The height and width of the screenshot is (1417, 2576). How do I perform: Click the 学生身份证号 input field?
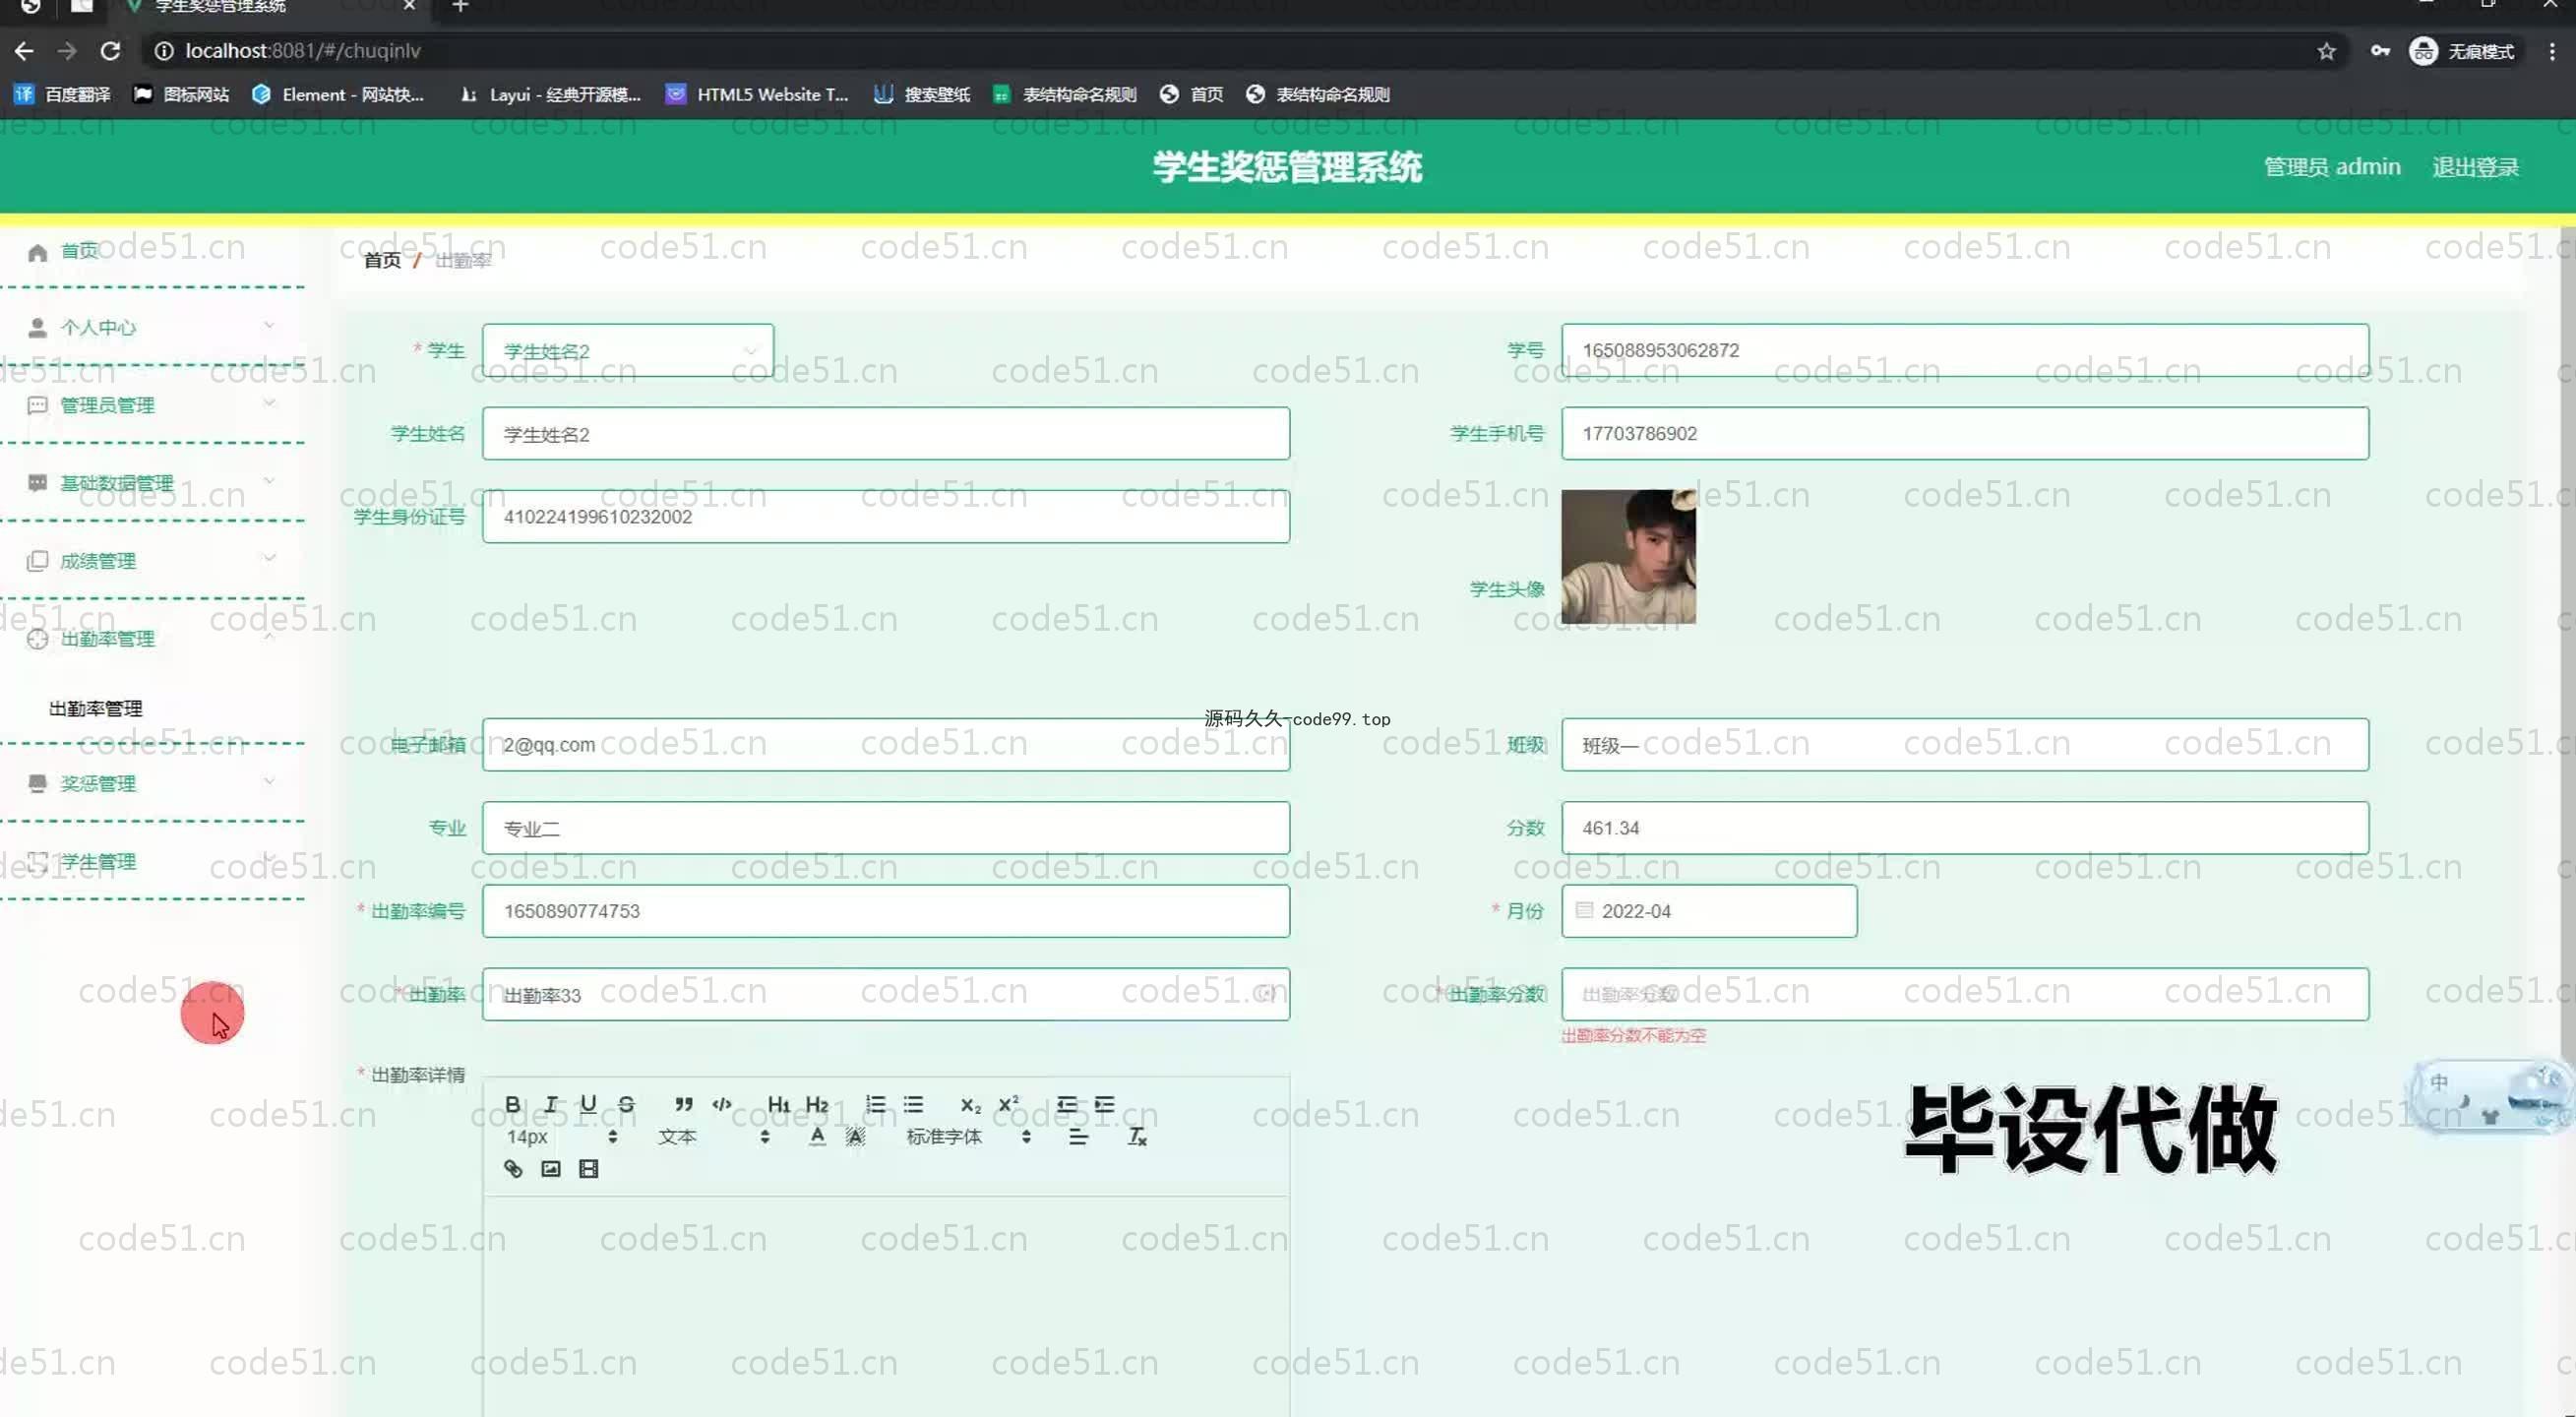click(x=886, y=517)
